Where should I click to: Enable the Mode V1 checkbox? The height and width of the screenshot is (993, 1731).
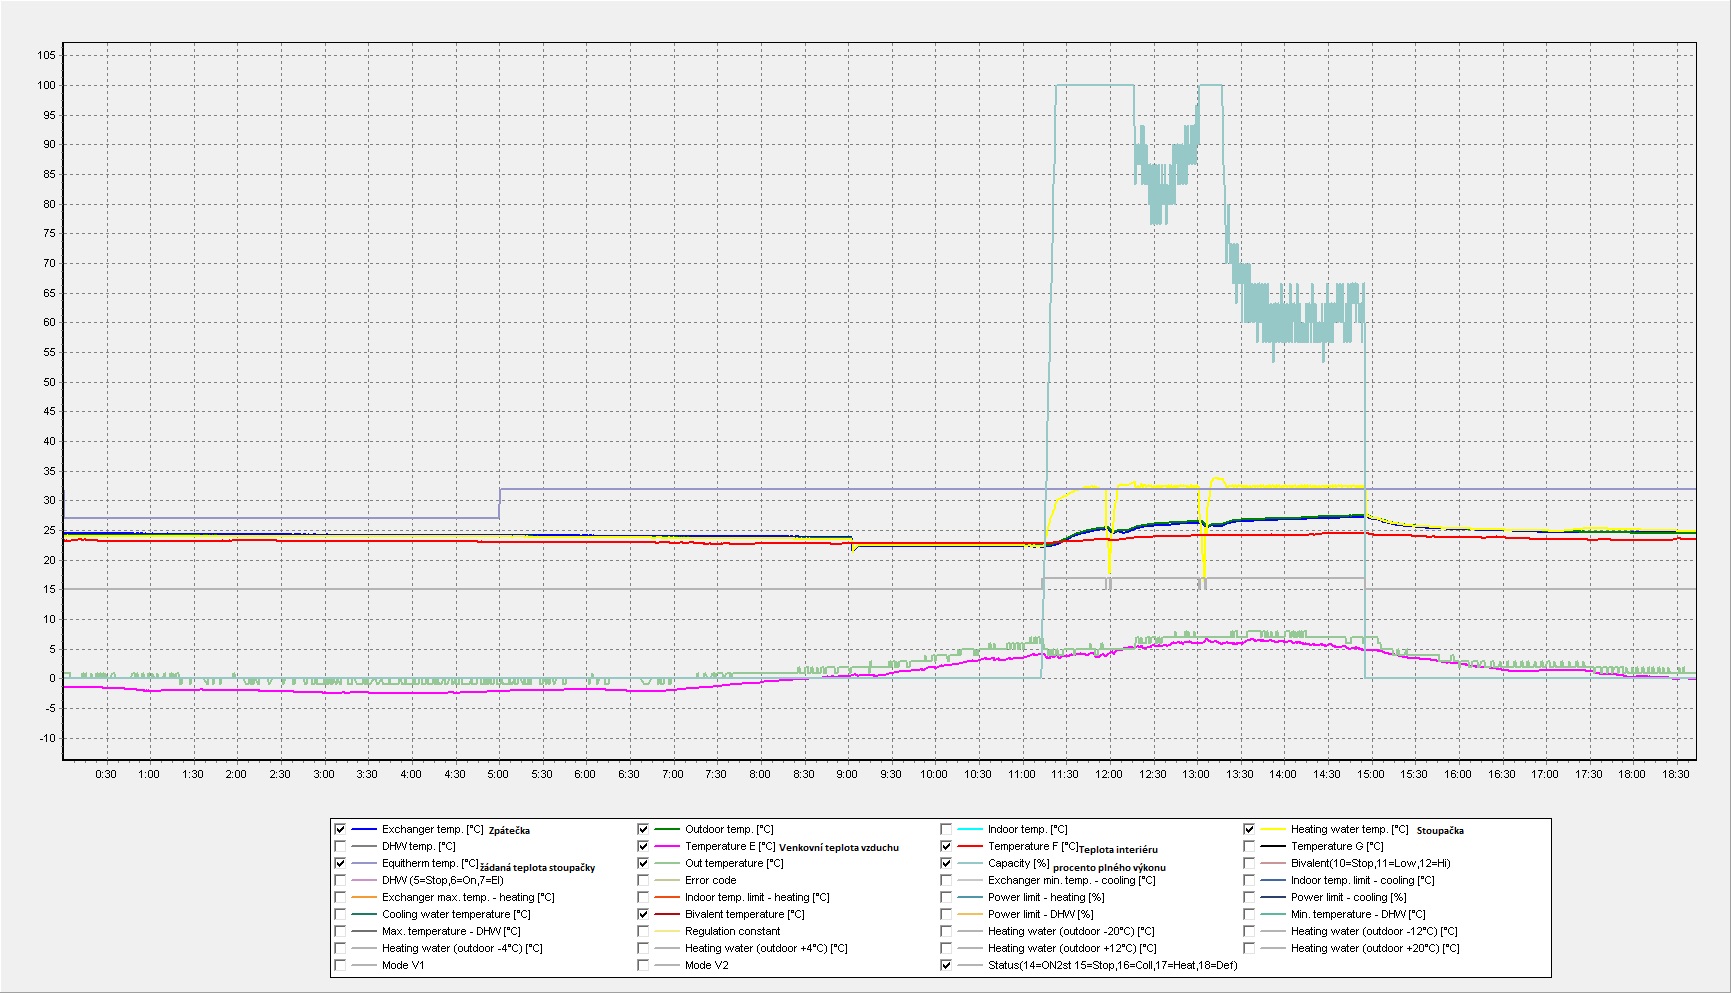click(340, 965)
